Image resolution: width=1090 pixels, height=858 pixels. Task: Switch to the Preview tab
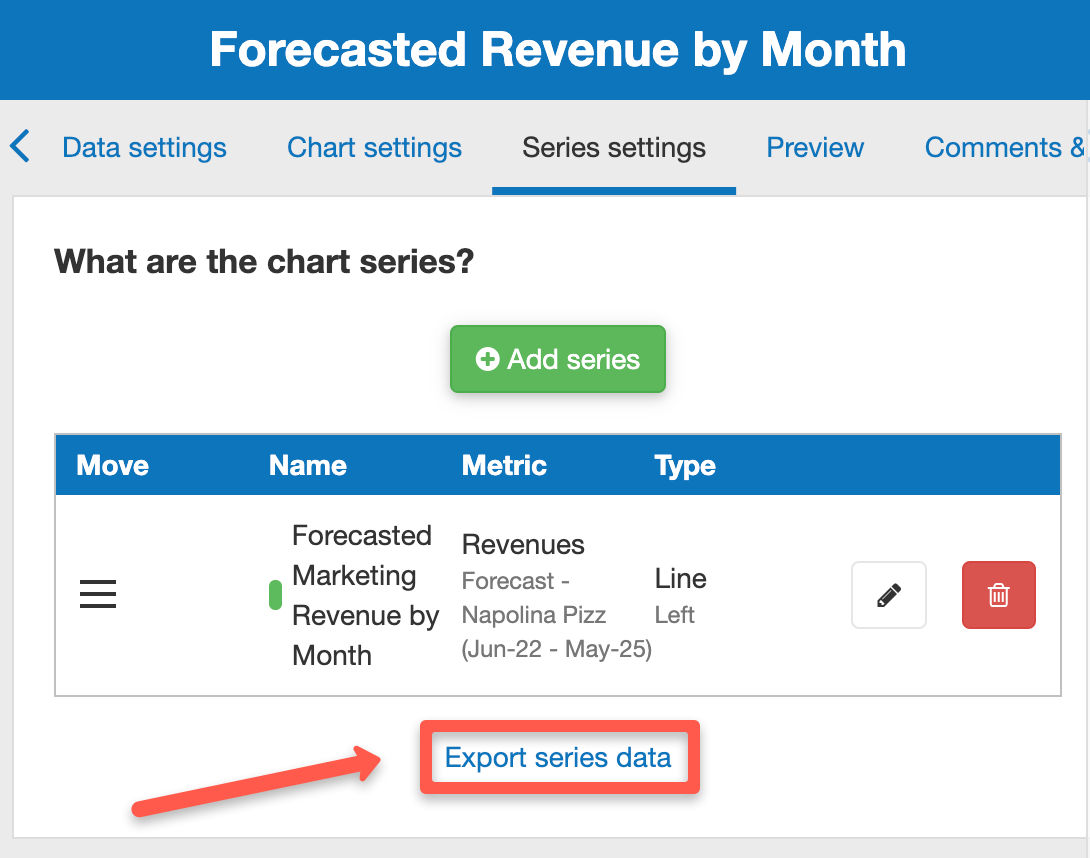(814, 147)
